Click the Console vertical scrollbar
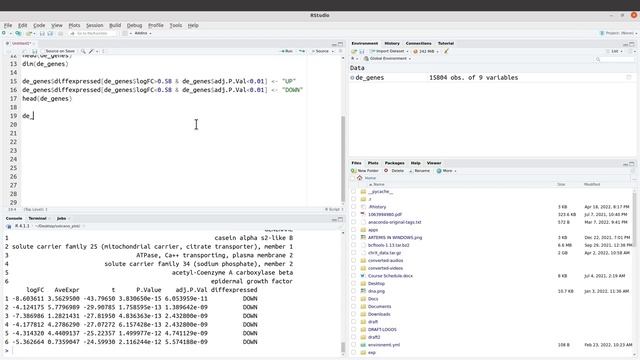 [343, 348]
